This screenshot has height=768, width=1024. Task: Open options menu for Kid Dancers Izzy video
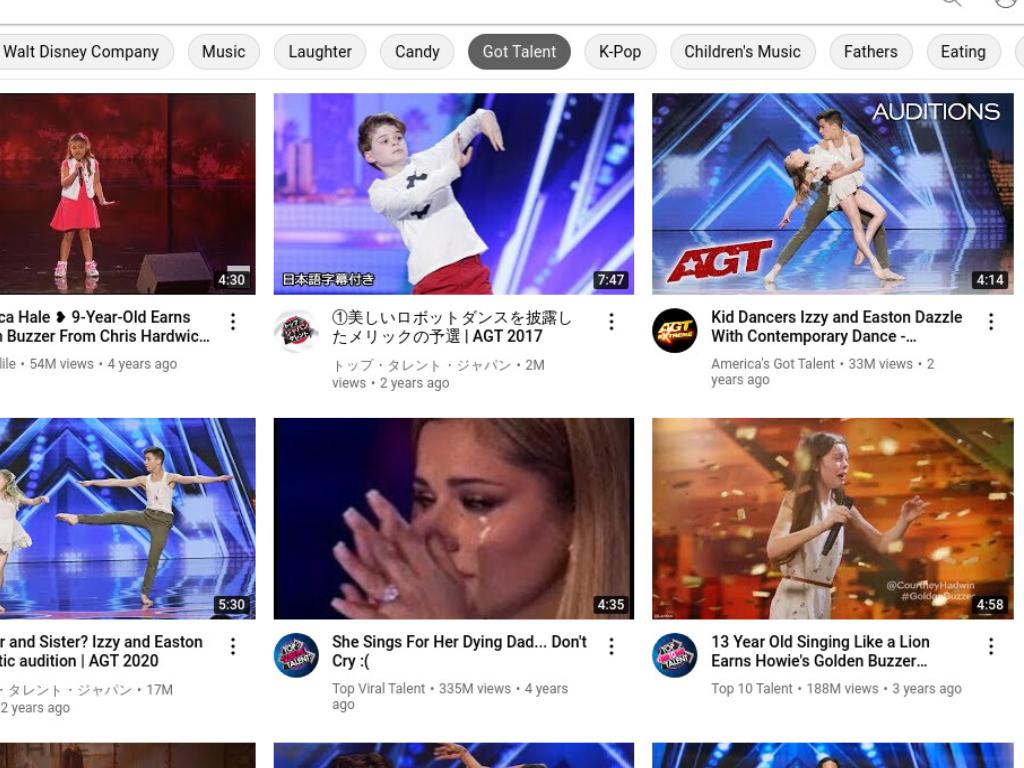coord(991,321)
